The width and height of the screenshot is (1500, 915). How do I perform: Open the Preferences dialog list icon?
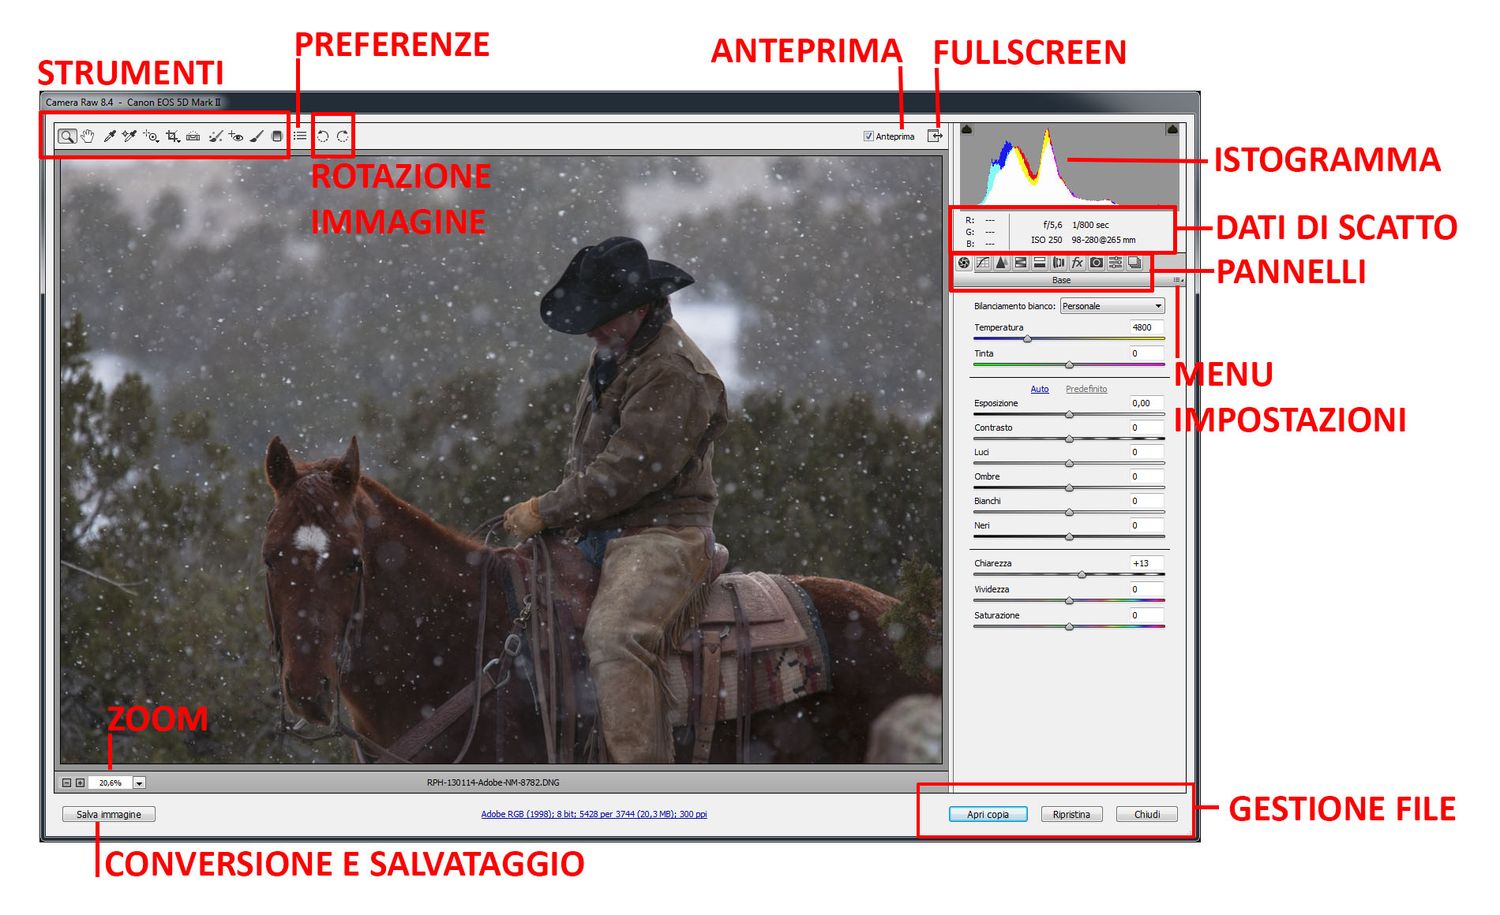coord(300,136)
